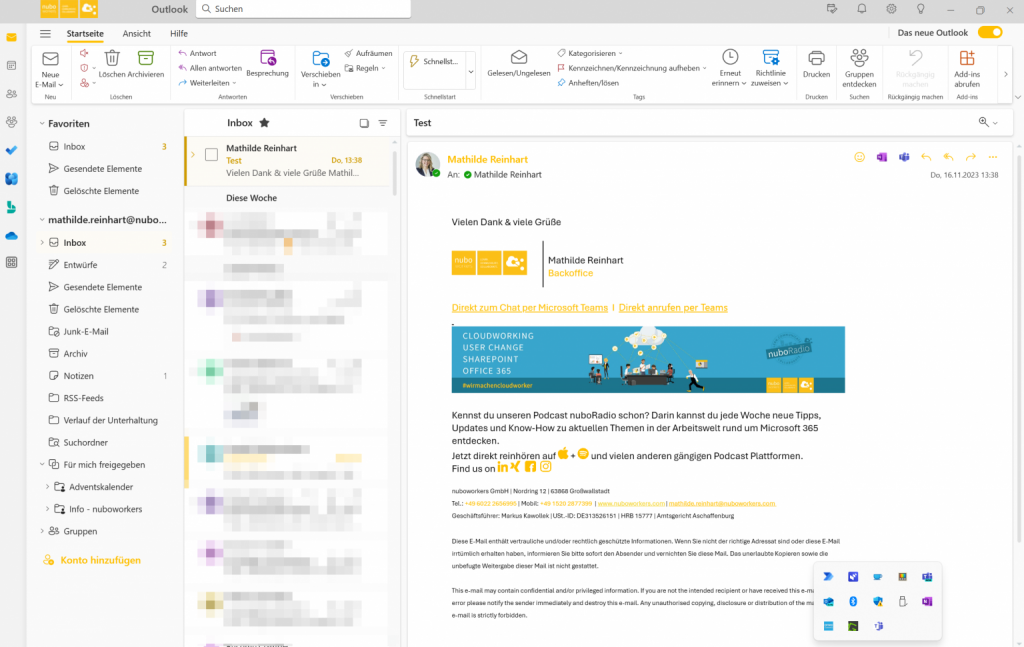Image resolution: width=1024 pixels, height=647 pixels.
Task: Open the Calendar module in left rail
Action: pyautogui.click(x=11, y=65)
